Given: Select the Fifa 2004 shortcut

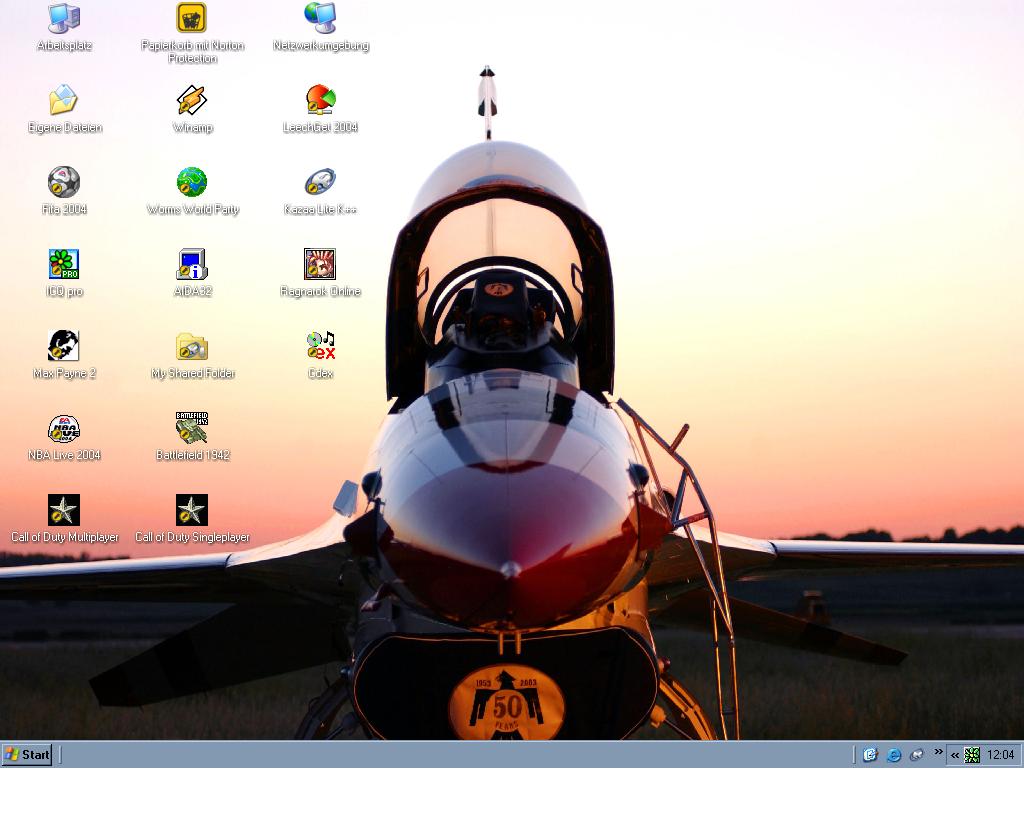Looking at the screenshot, I should [x=64, y=182].
